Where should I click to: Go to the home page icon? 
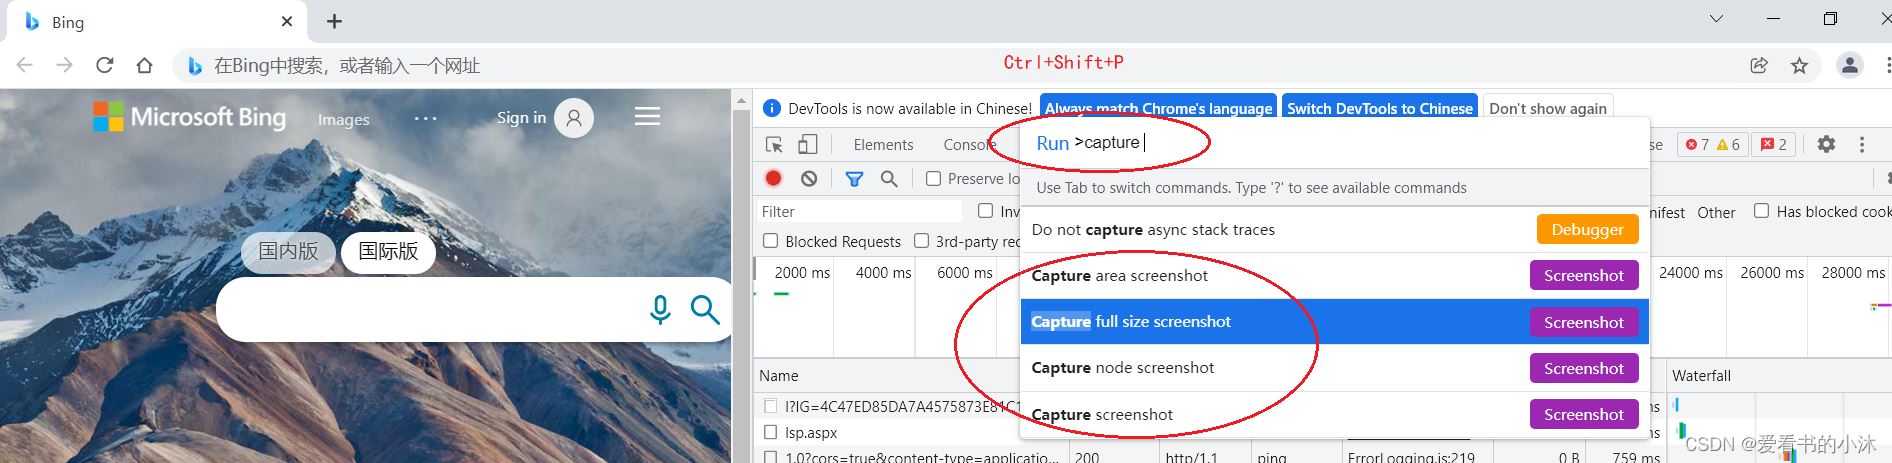click(x=145, y=65)
